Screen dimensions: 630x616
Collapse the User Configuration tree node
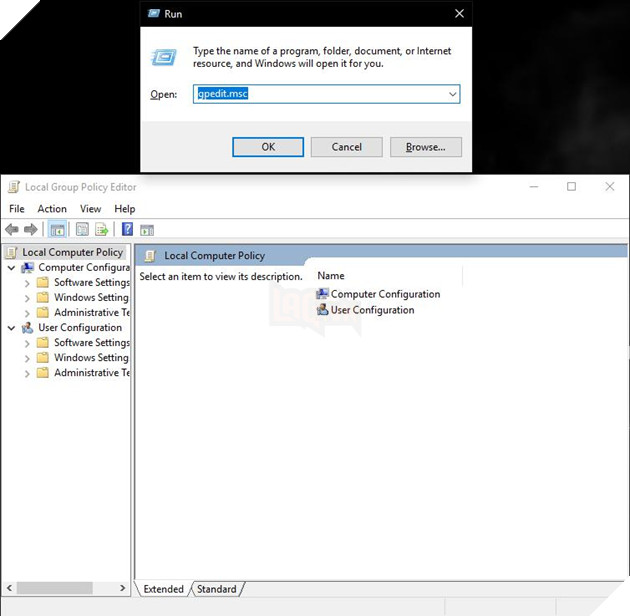coord(11,328)
